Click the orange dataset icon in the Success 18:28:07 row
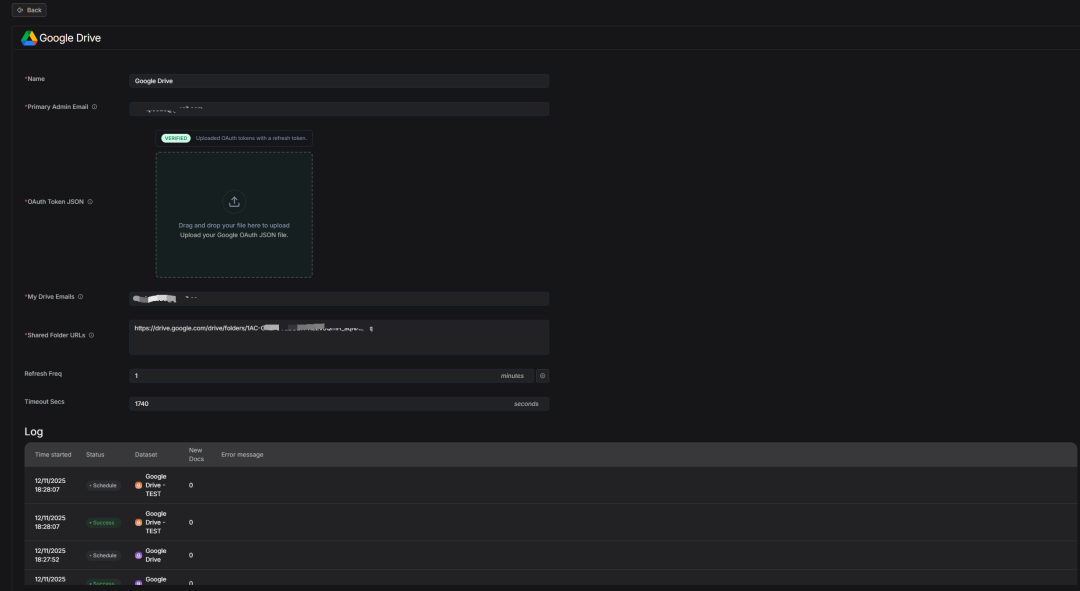The image size is (1080, 591). click(x=138, y=523)
